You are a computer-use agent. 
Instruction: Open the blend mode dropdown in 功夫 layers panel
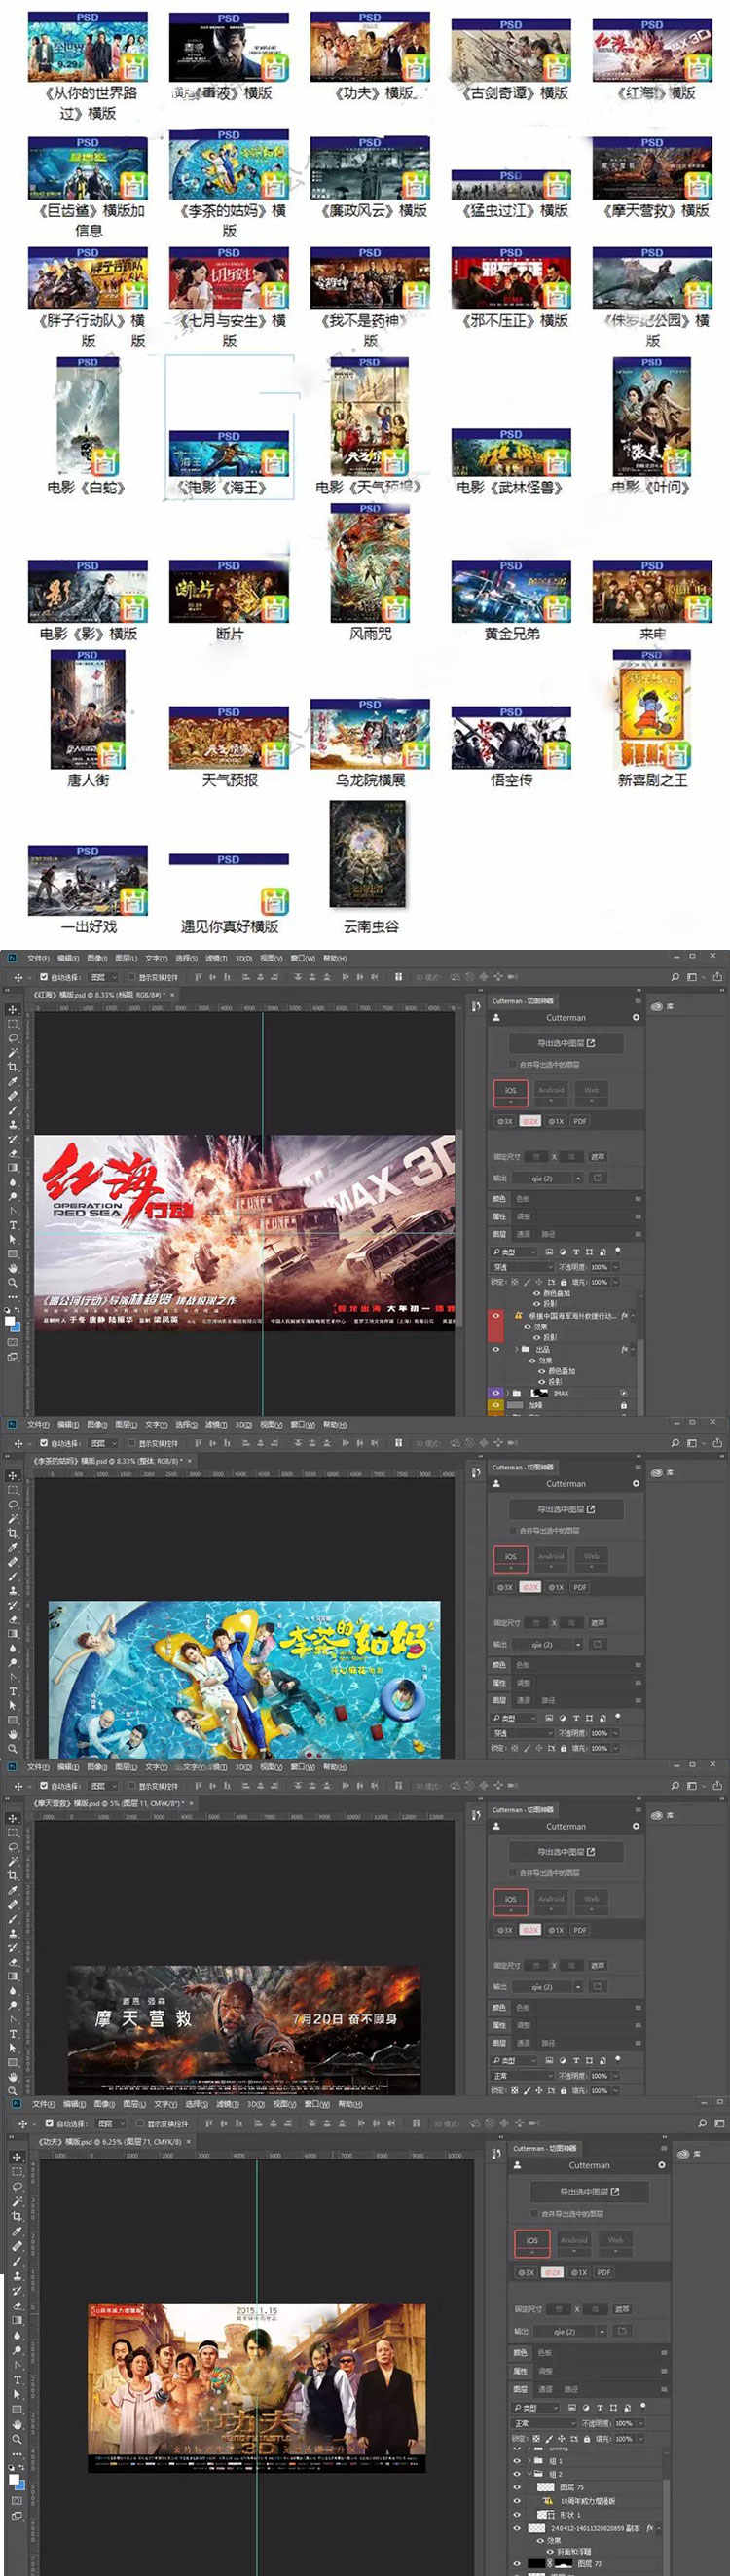pyautogui.click(x=545, y=2424)
